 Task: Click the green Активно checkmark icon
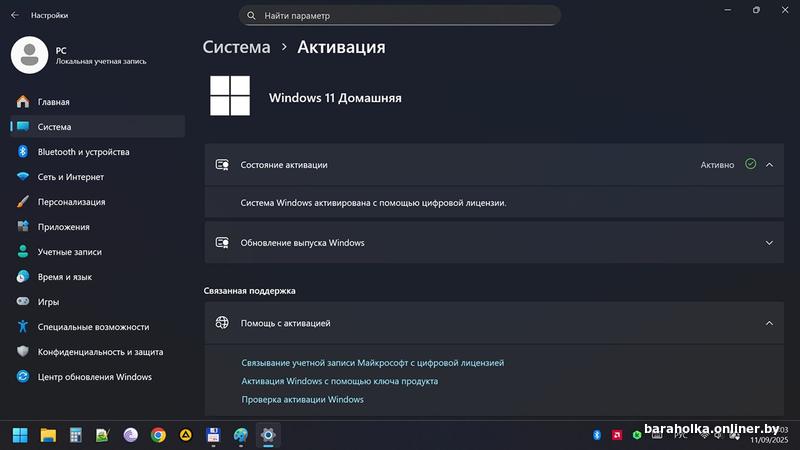(x=751, y=164)
